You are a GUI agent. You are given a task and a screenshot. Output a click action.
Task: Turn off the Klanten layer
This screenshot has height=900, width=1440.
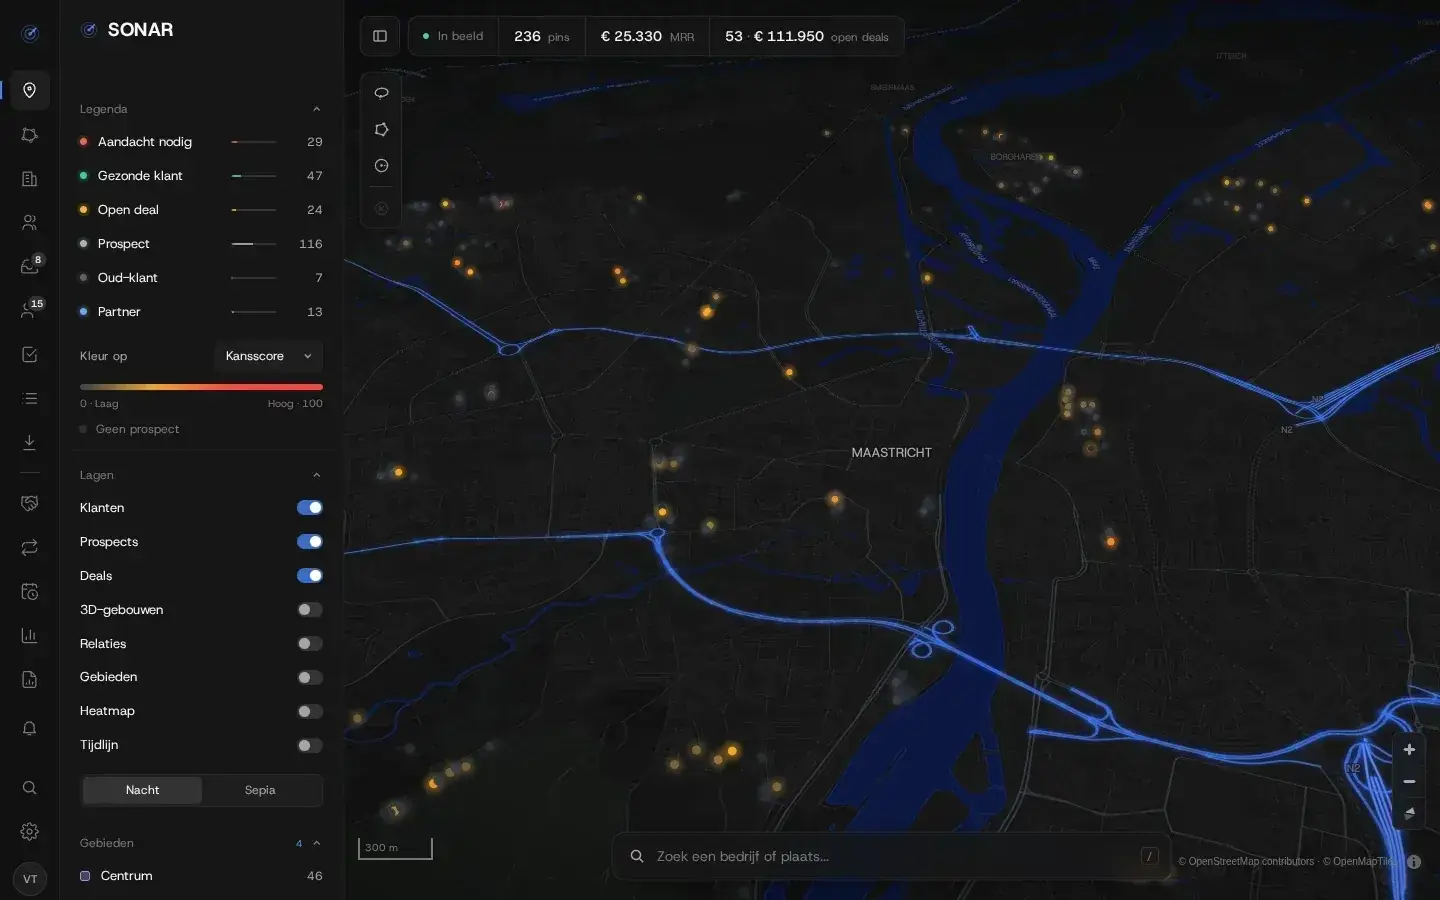coord(310,508)
